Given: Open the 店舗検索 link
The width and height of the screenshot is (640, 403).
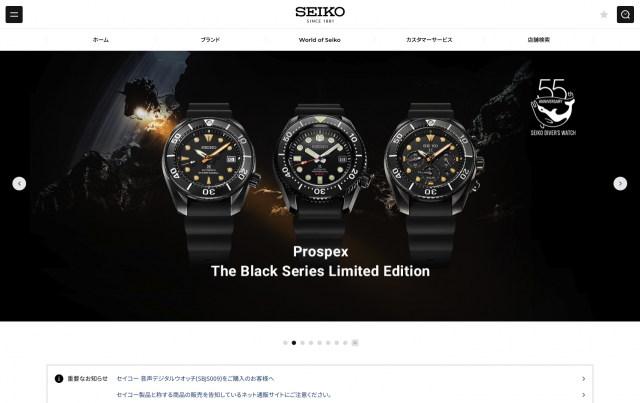Looking at the screenshot, I should 538,40.
